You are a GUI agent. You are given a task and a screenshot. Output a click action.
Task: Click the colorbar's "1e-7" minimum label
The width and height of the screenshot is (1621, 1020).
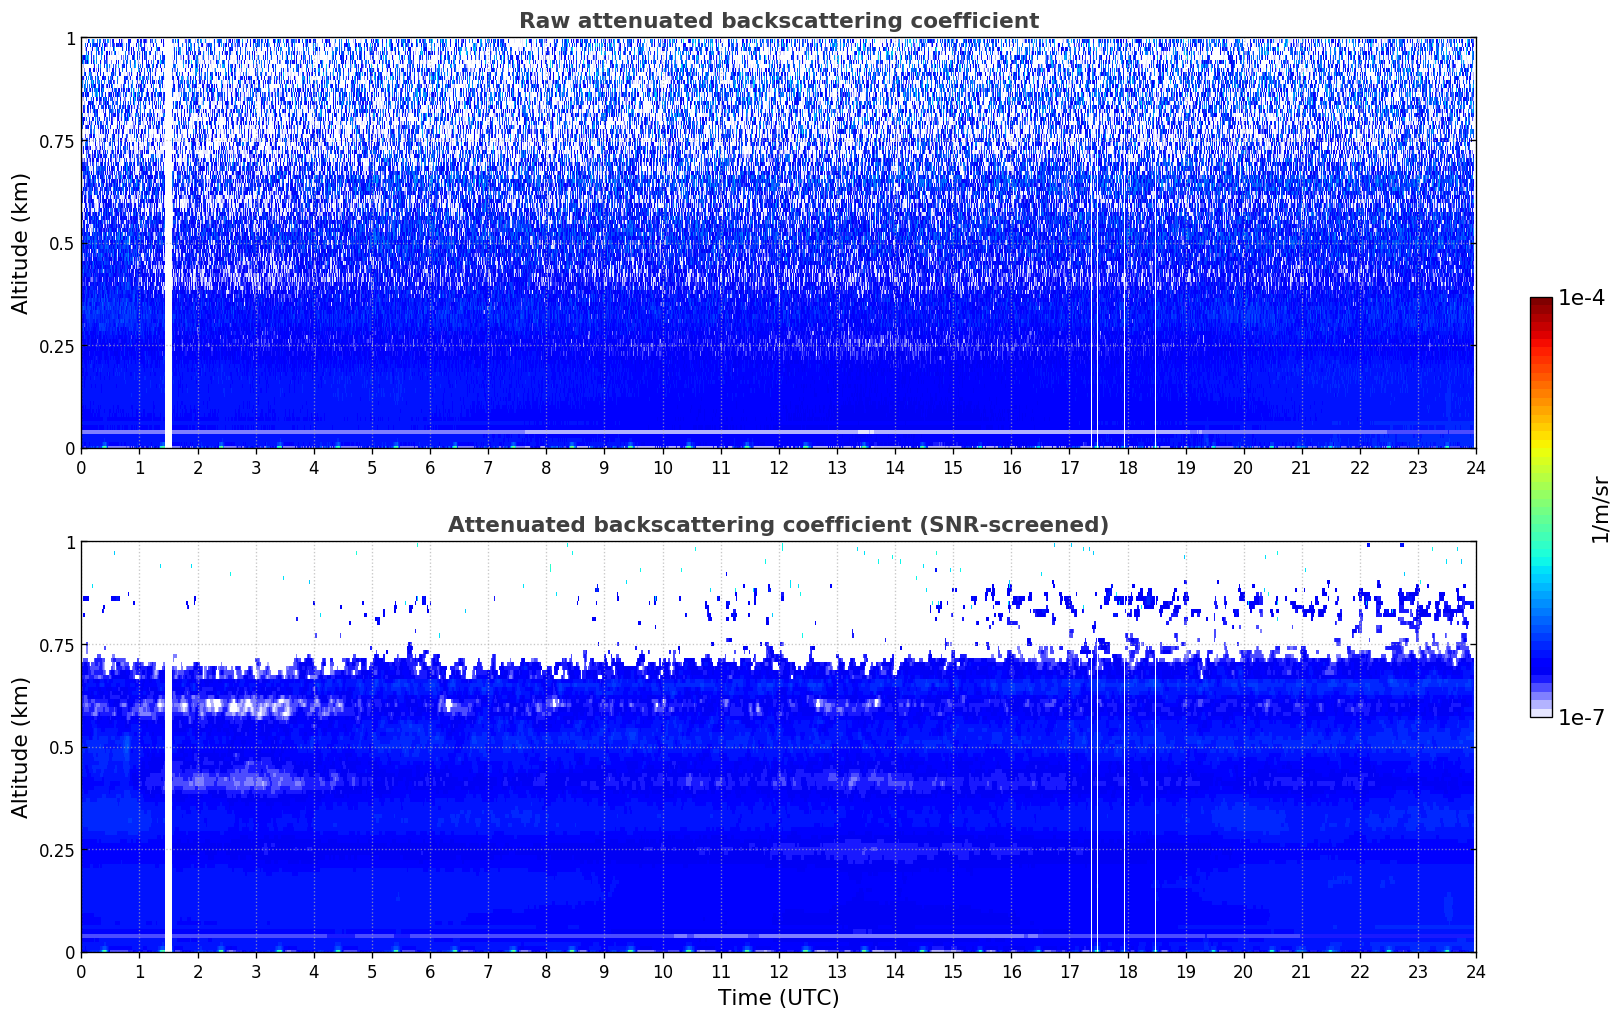(x=1580, y=717)
